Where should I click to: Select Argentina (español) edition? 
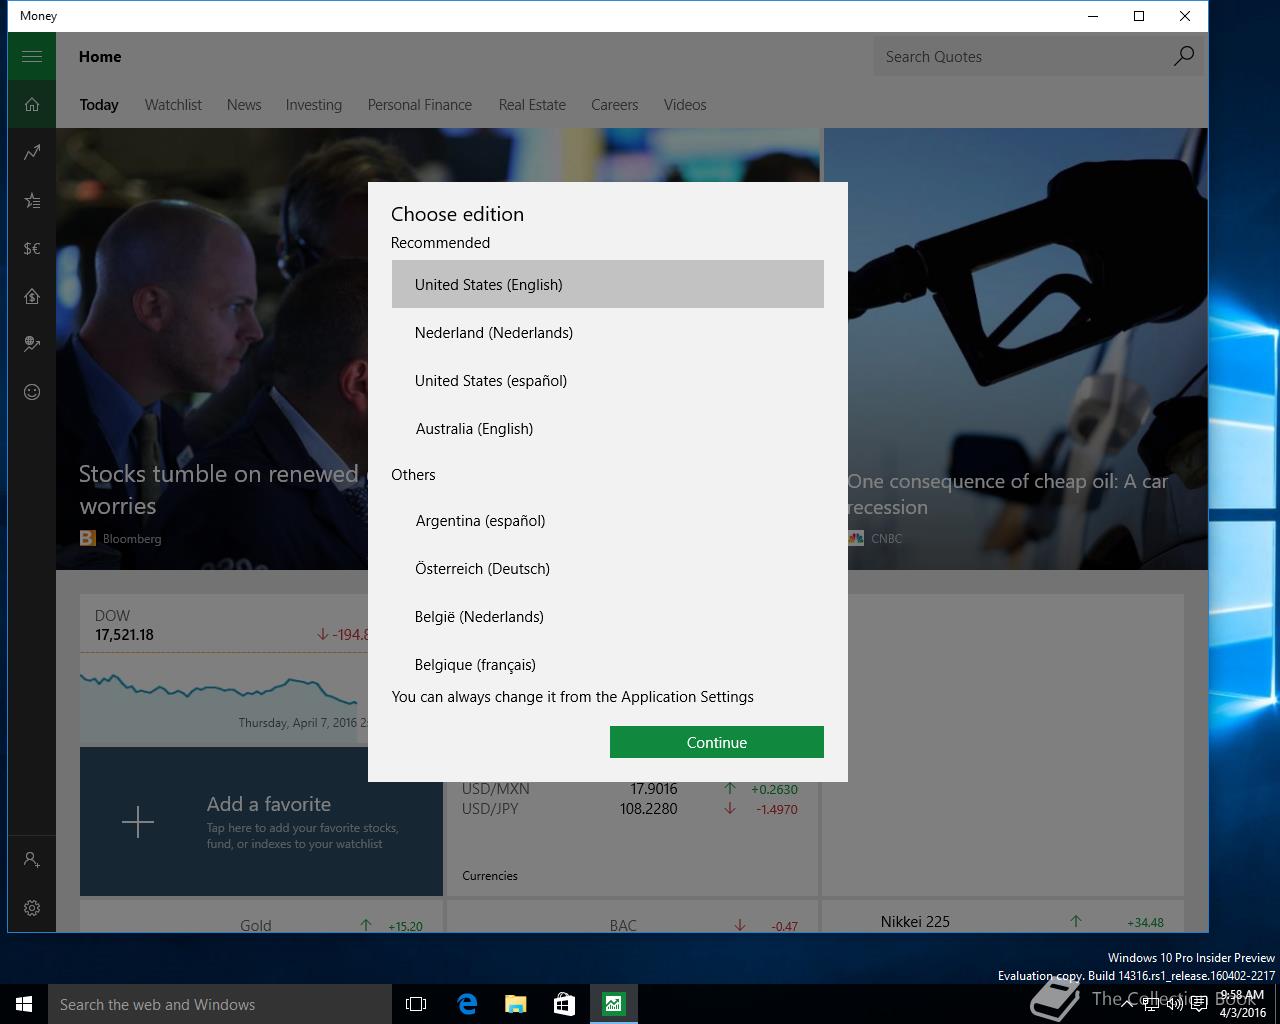coord(608,520)
